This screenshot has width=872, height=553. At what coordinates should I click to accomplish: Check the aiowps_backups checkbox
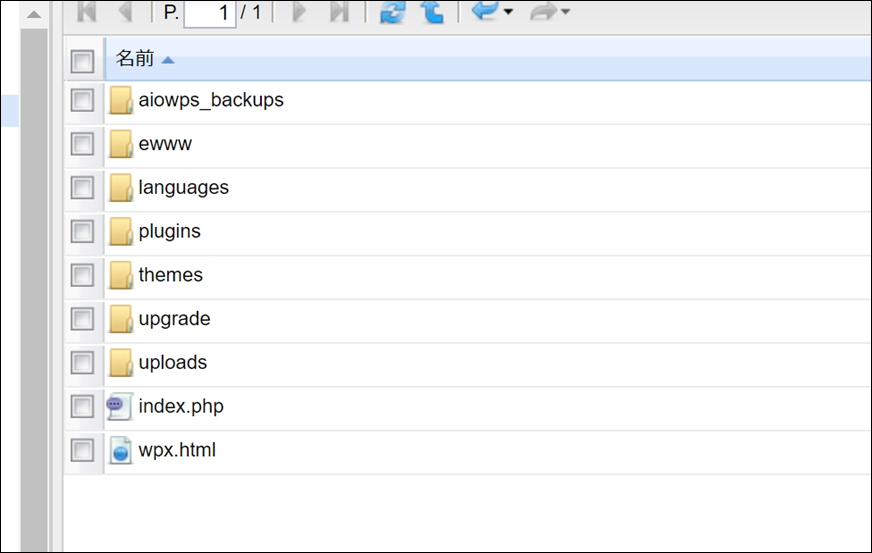[82, 100]
